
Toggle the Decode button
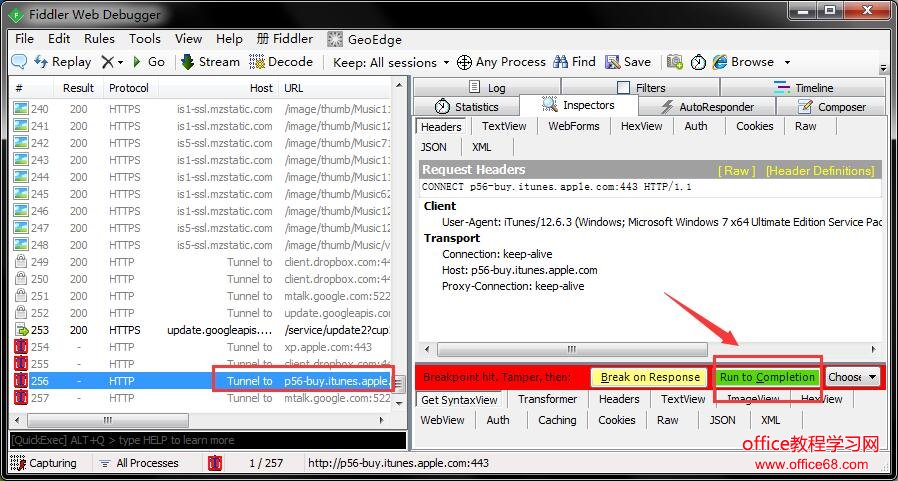pyautogui.click(x=281, y=62)
